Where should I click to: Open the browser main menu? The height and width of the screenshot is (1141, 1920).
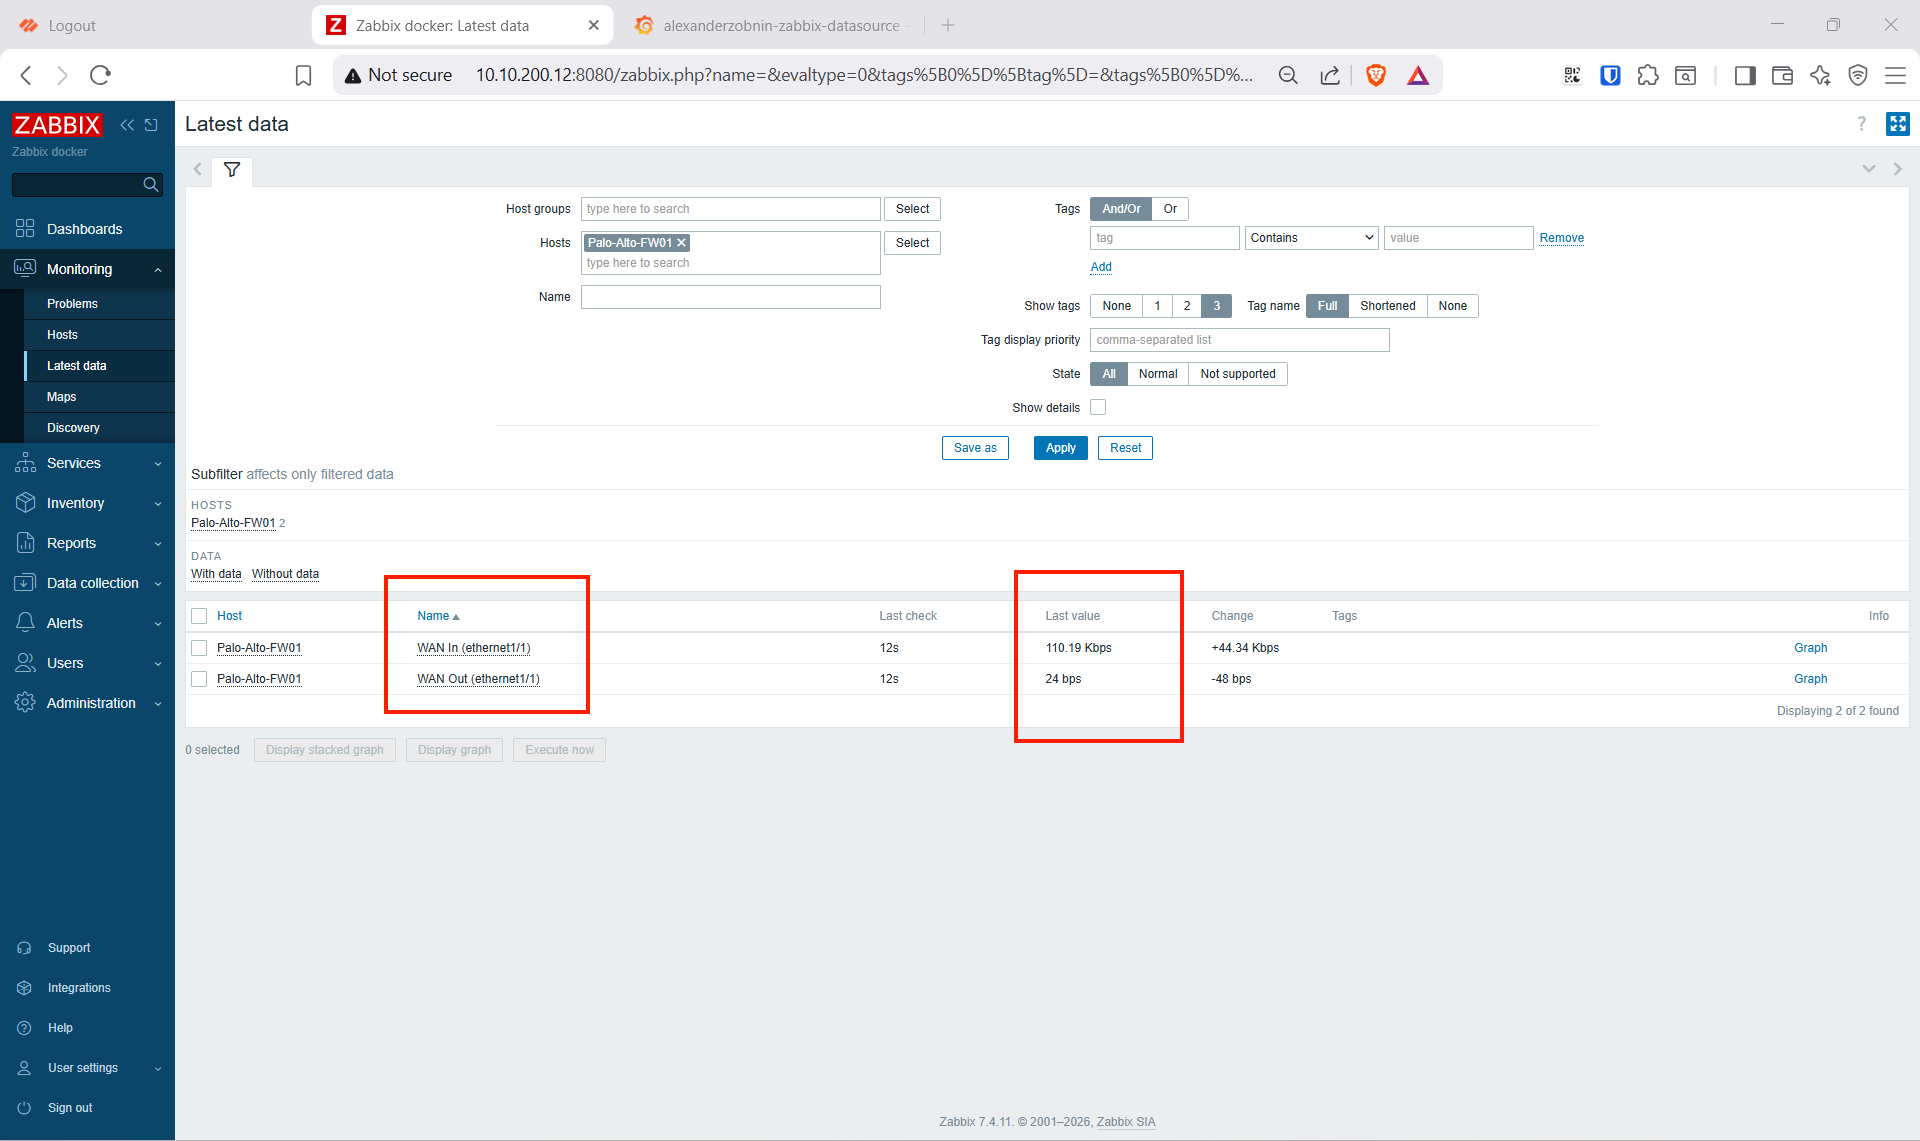[x=1895, y=75]
